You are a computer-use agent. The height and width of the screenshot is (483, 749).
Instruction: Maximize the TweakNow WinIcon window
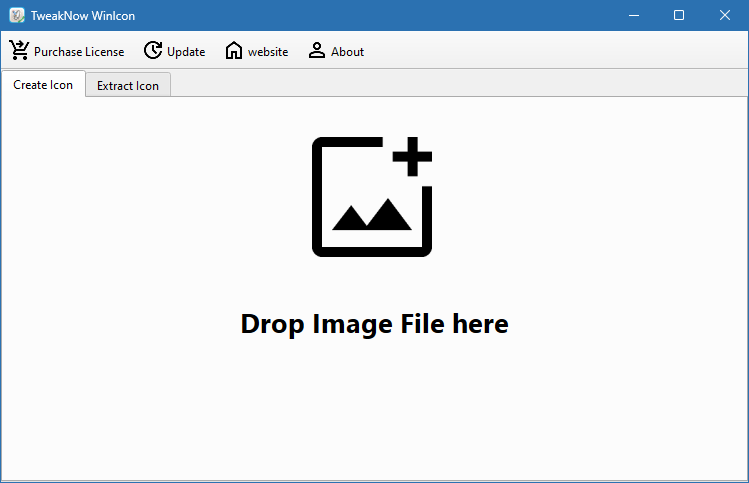(679, 15)
